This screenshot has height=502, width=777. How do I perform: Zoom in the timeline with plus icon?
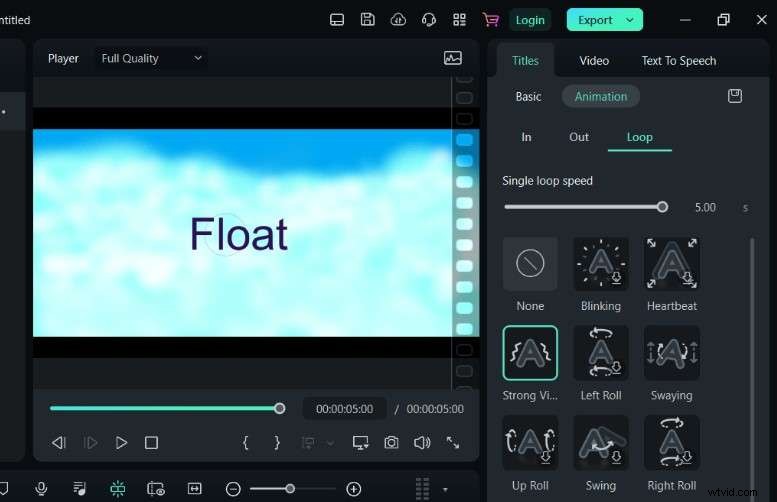(x=353, y=489)
